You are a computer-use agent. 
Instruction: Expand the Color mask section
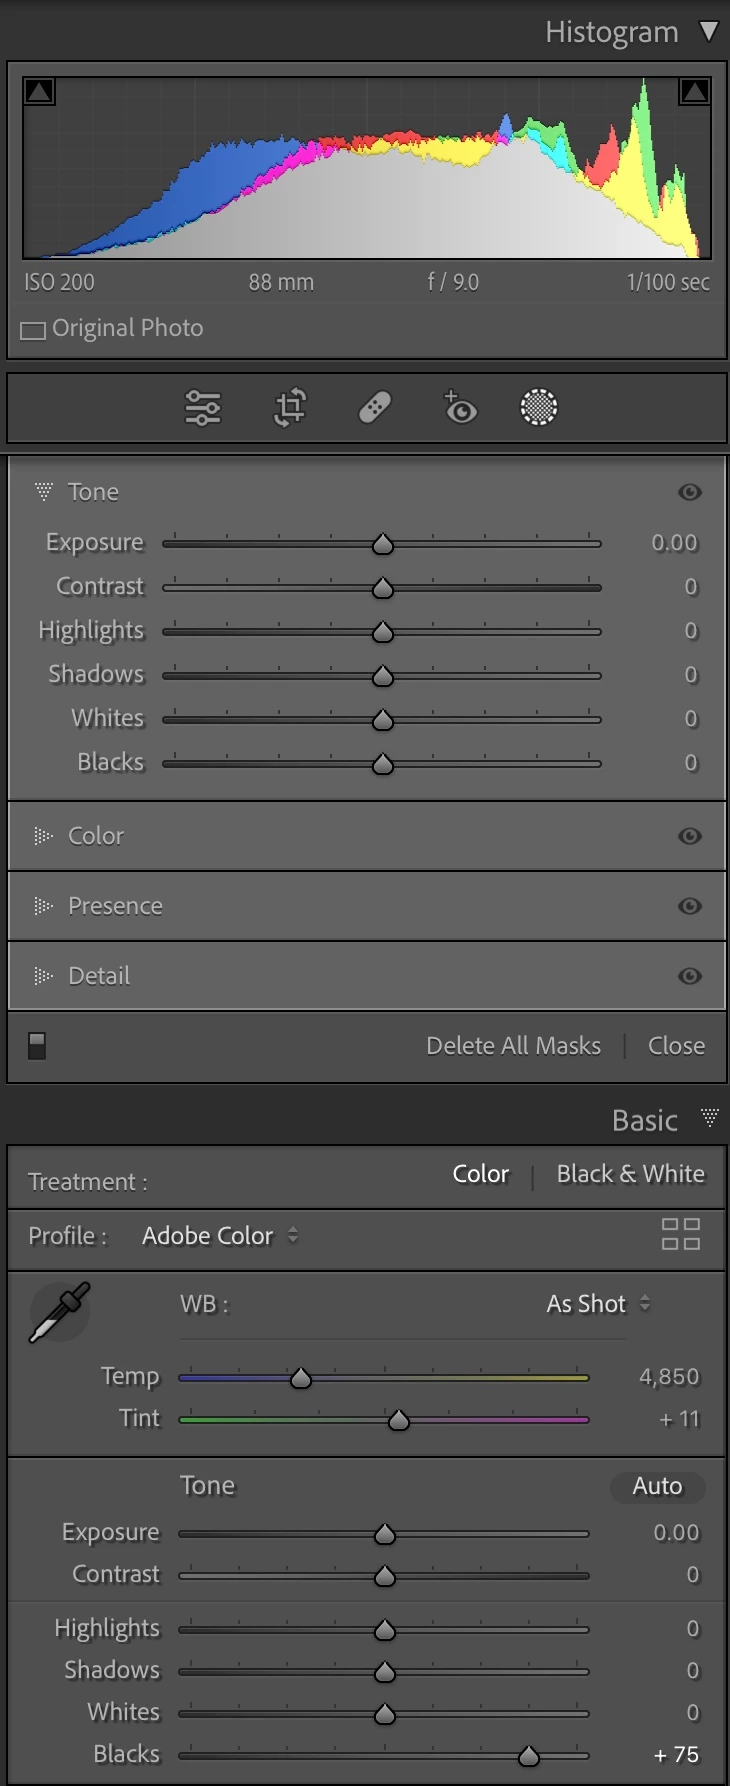[96, 836]
